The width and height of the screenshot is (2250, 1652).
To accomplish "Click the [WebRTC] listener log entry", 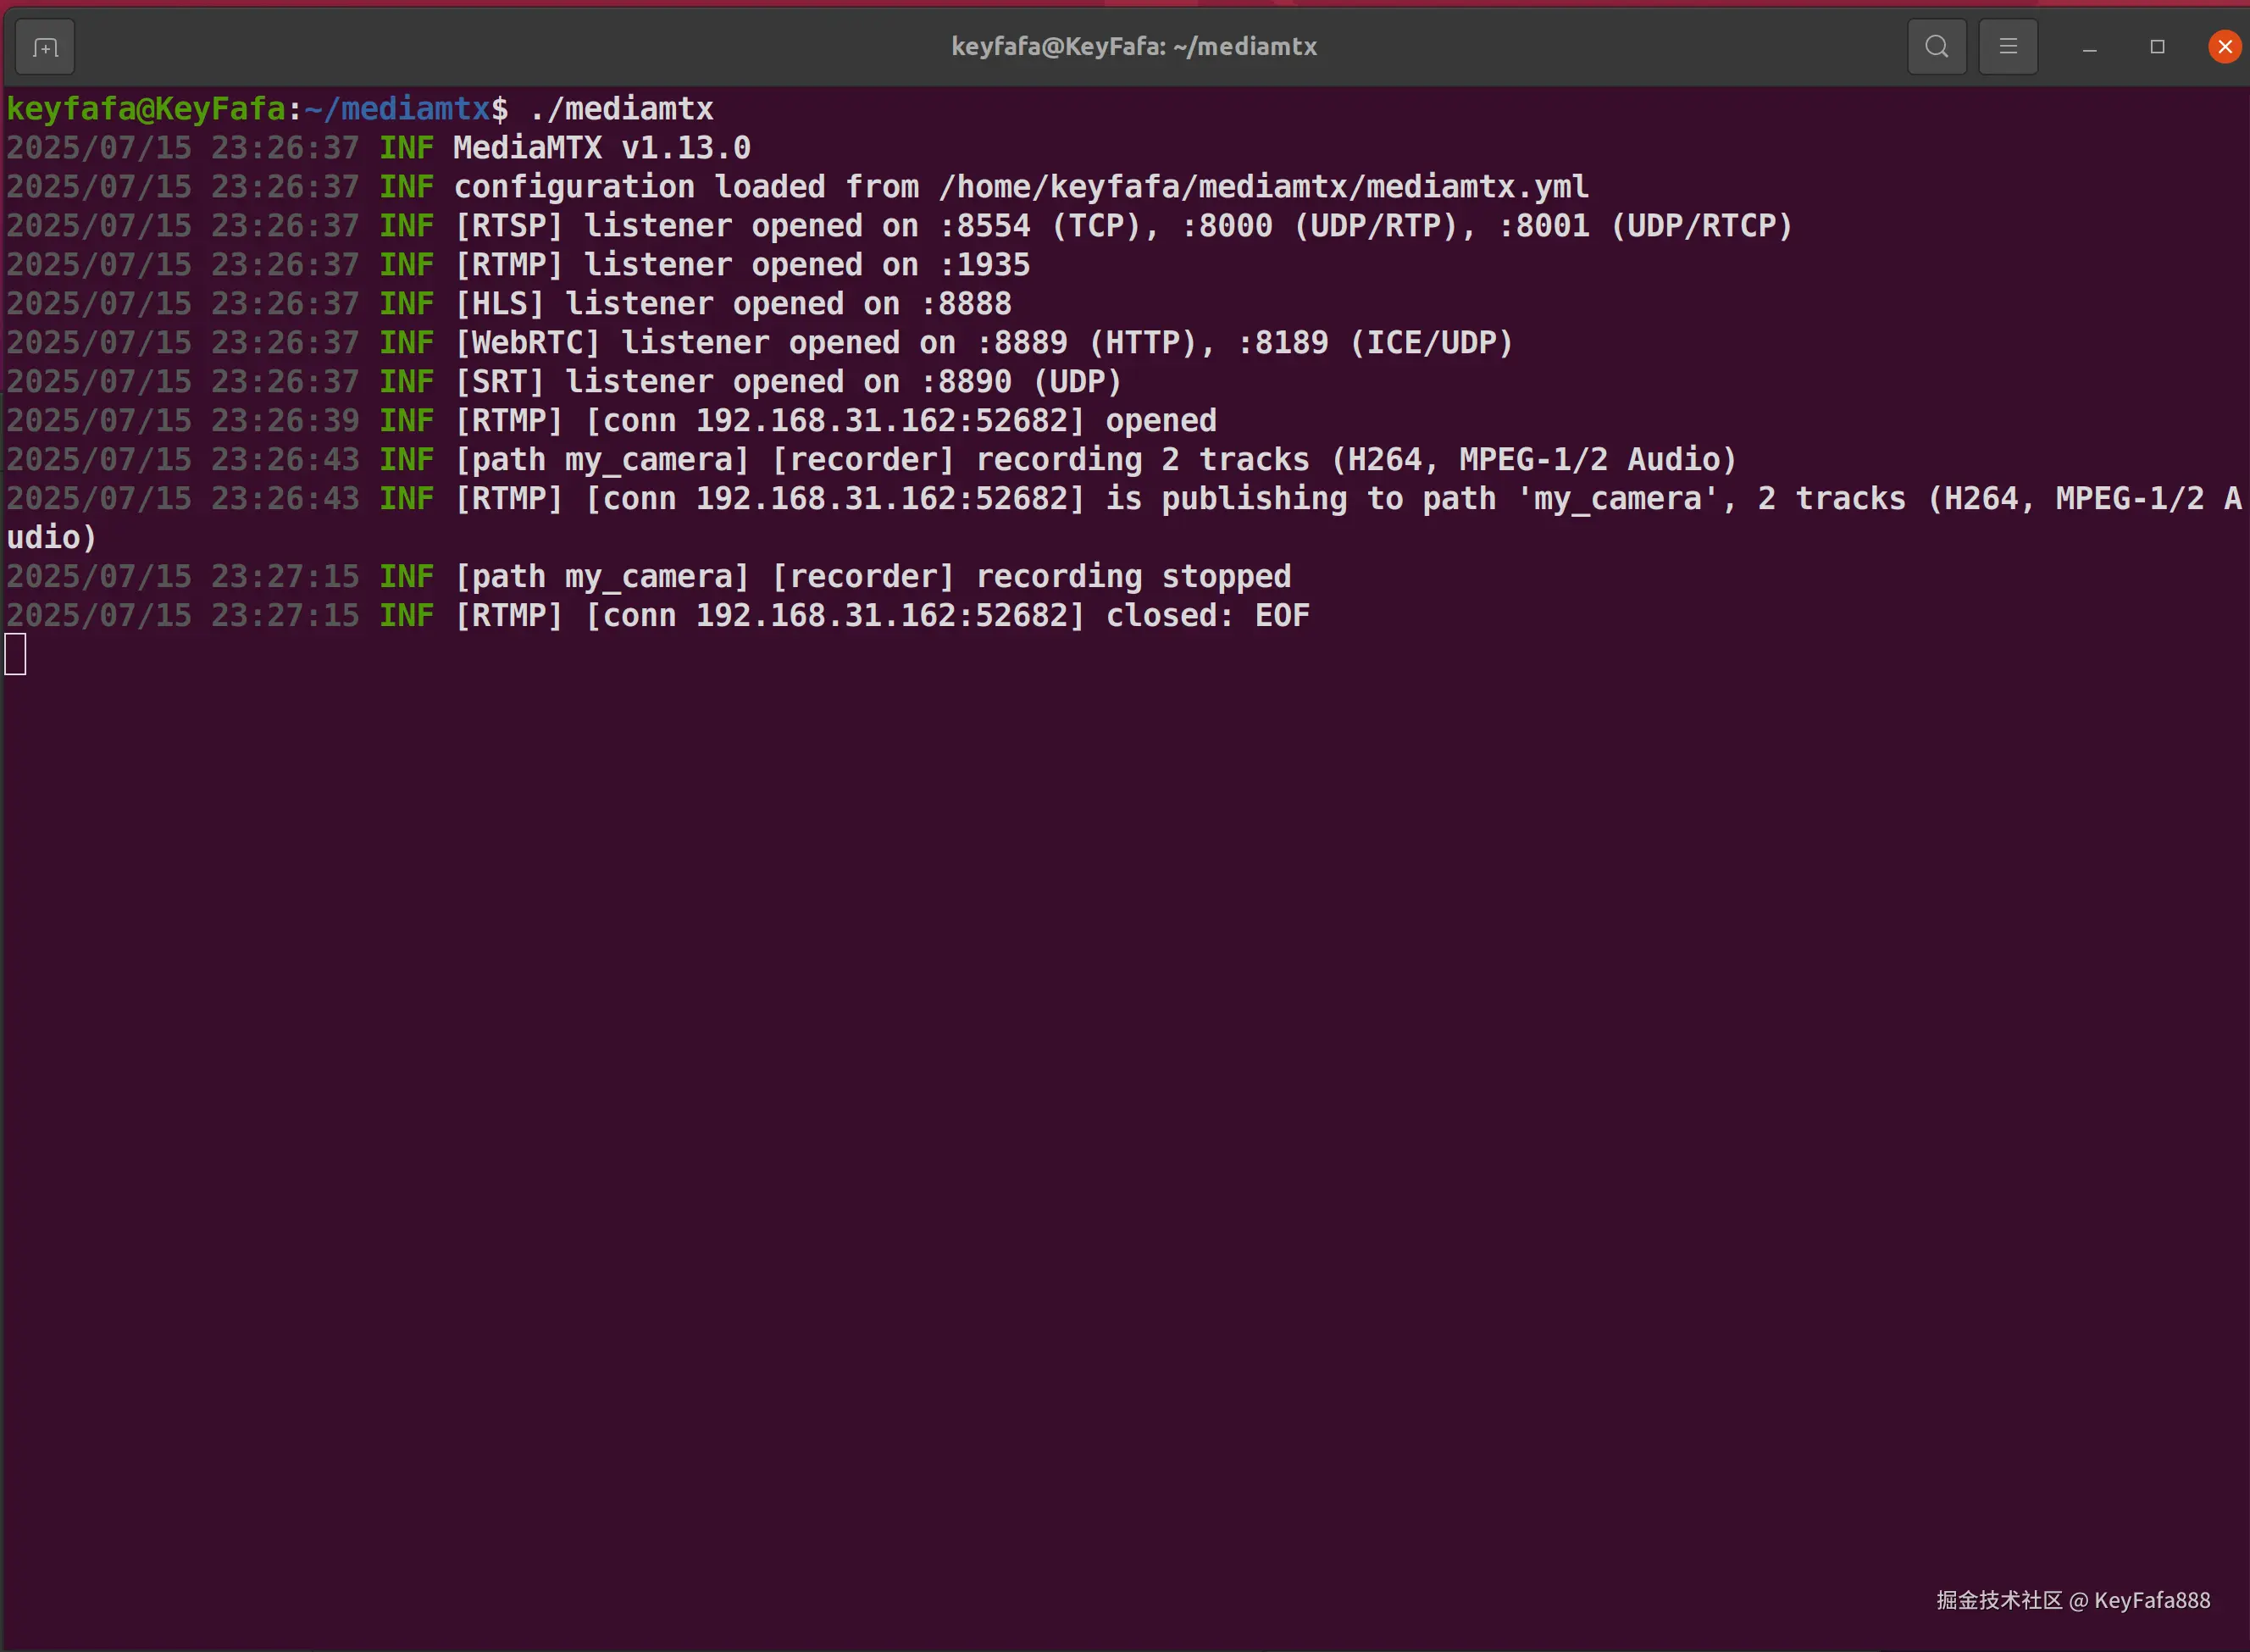I will pos(983,342).
